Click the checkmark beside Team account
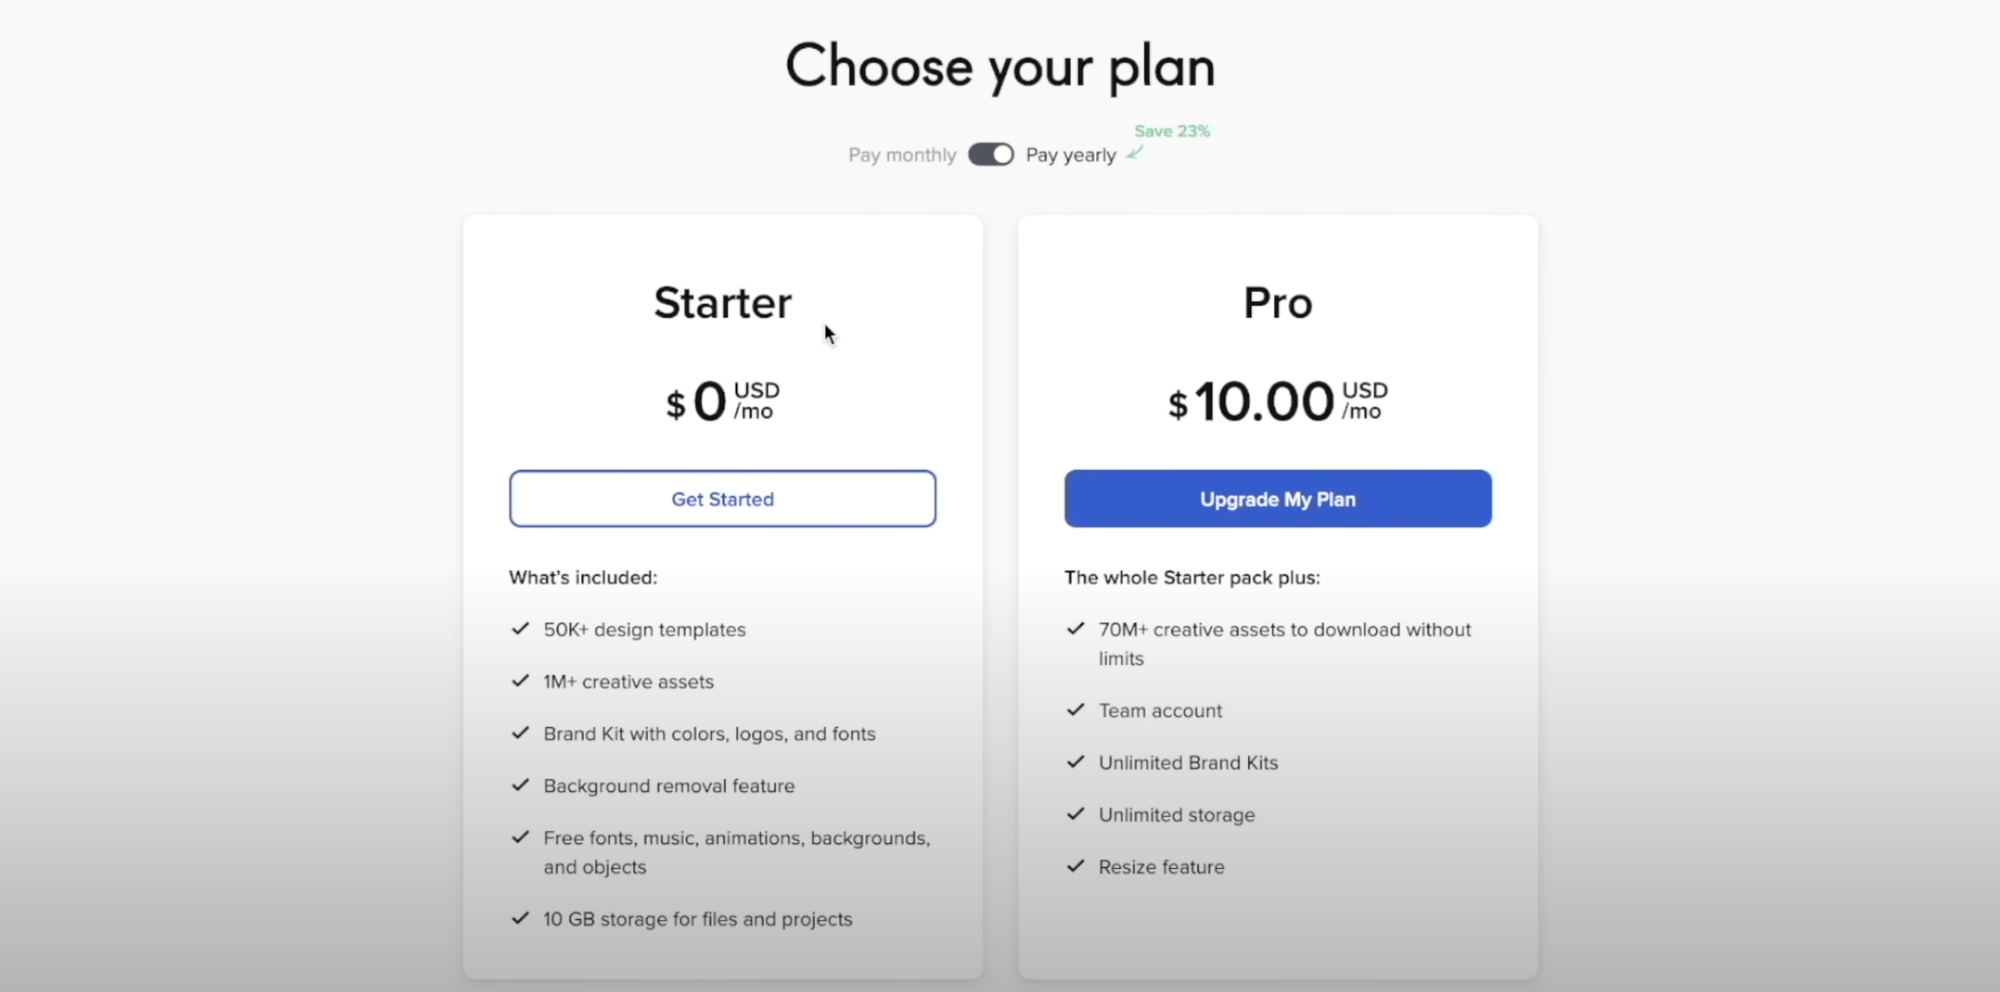Screen dimensions: 2000x992 pos(1075,710)
